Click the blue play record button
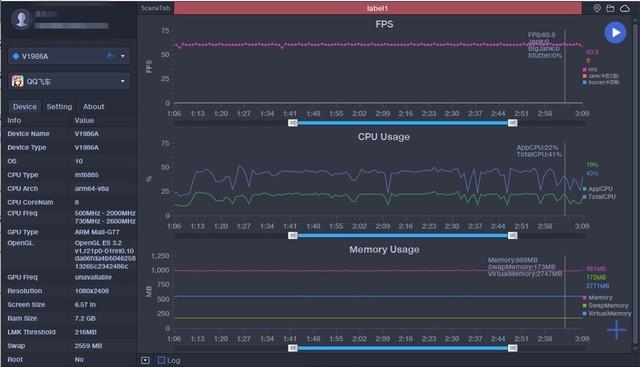The height and width of the screenshot is (367, 640). click(615, 33)
